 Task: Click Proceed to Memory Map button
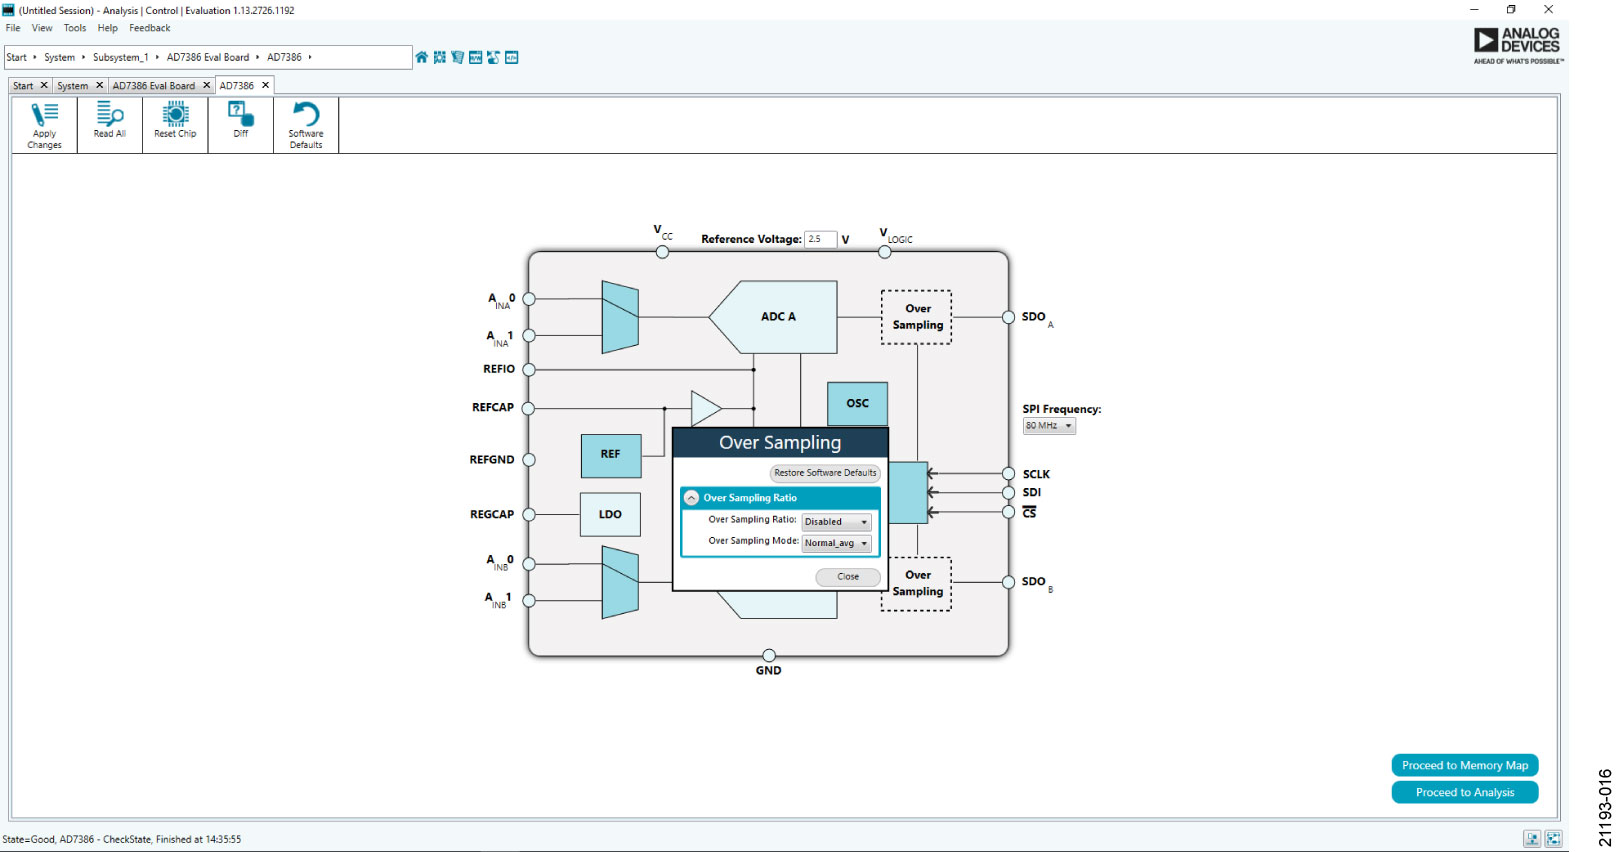tap(1464, 765)
